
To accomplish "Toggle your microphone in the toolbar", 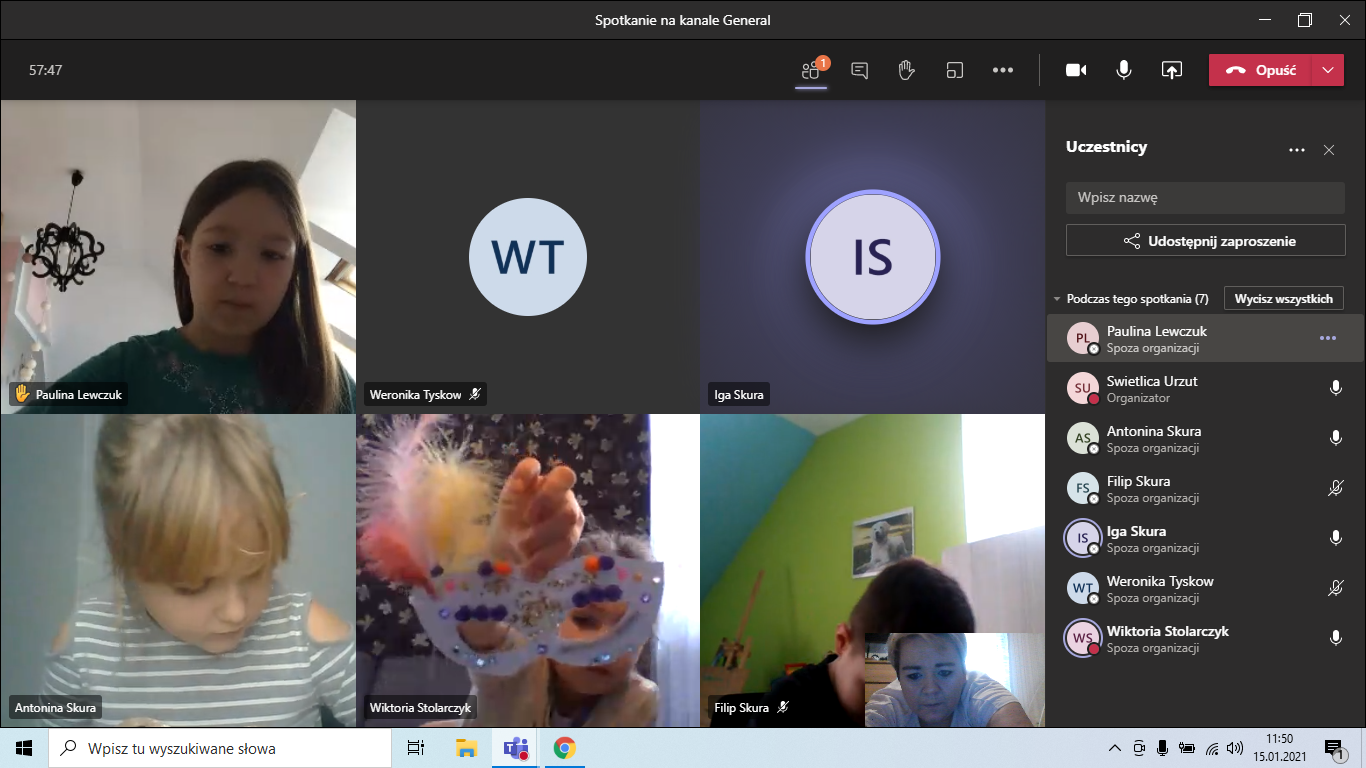I will [1124, 70].
